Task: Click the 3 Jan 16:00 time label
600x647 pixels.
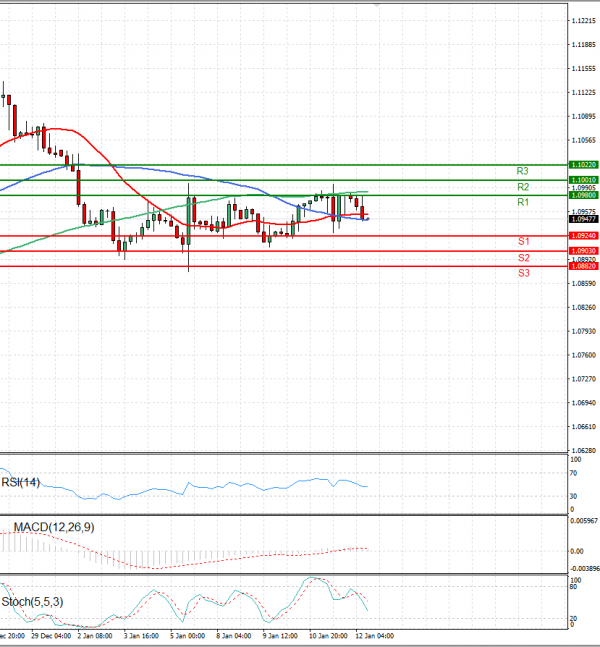Action: 141,636
